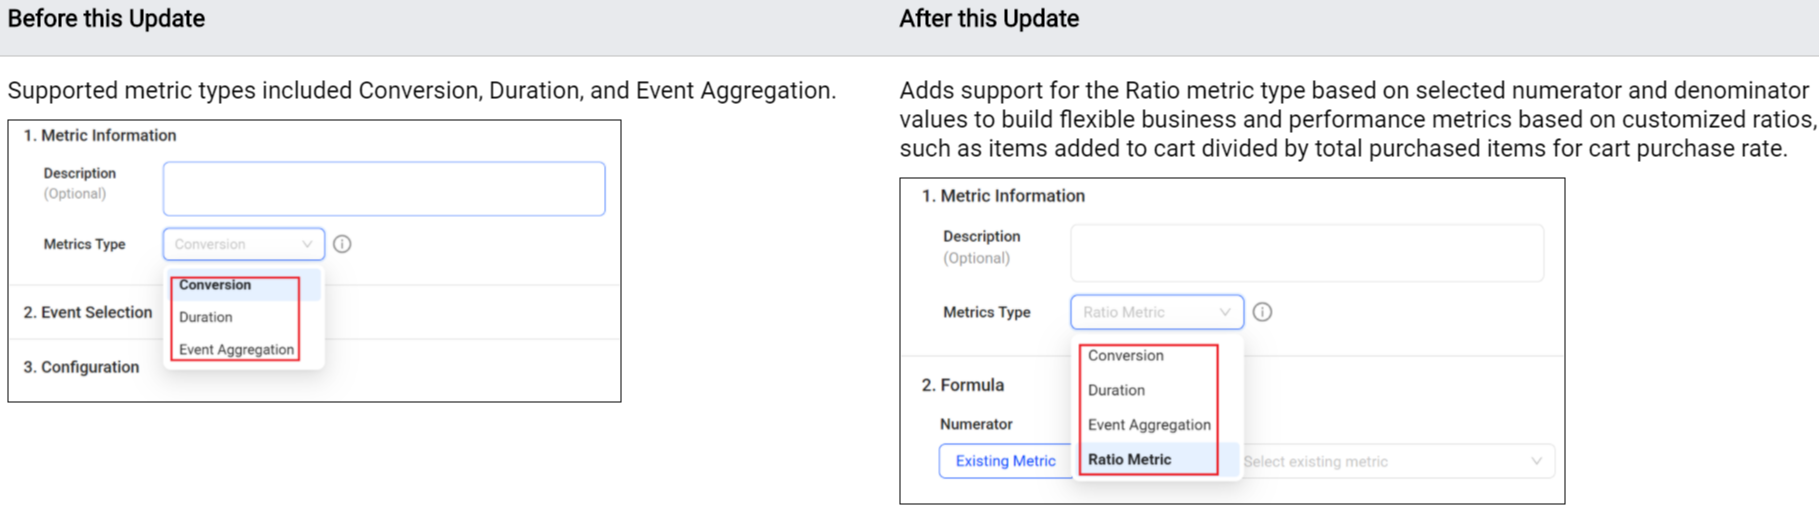Click info icon beside the Conversion metrics dropdown
Viewport: 1819px width, 522px height.
tap(342, 244)
